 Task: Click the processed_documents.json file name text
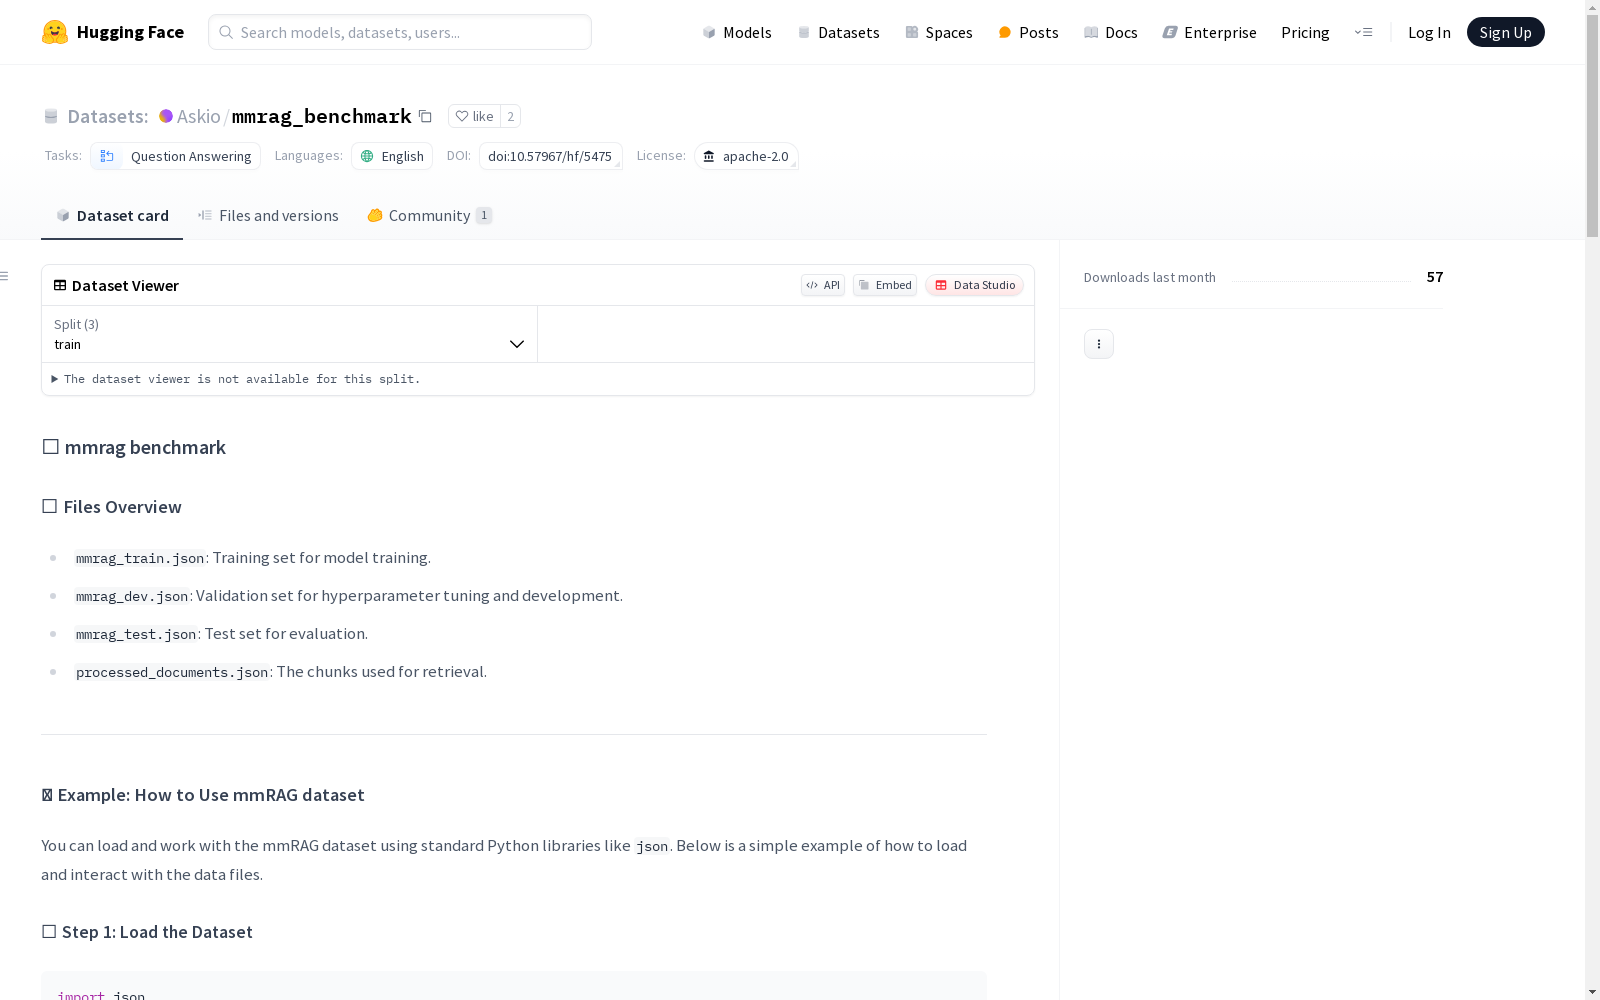pyautogui.click(x=172, y=672)
